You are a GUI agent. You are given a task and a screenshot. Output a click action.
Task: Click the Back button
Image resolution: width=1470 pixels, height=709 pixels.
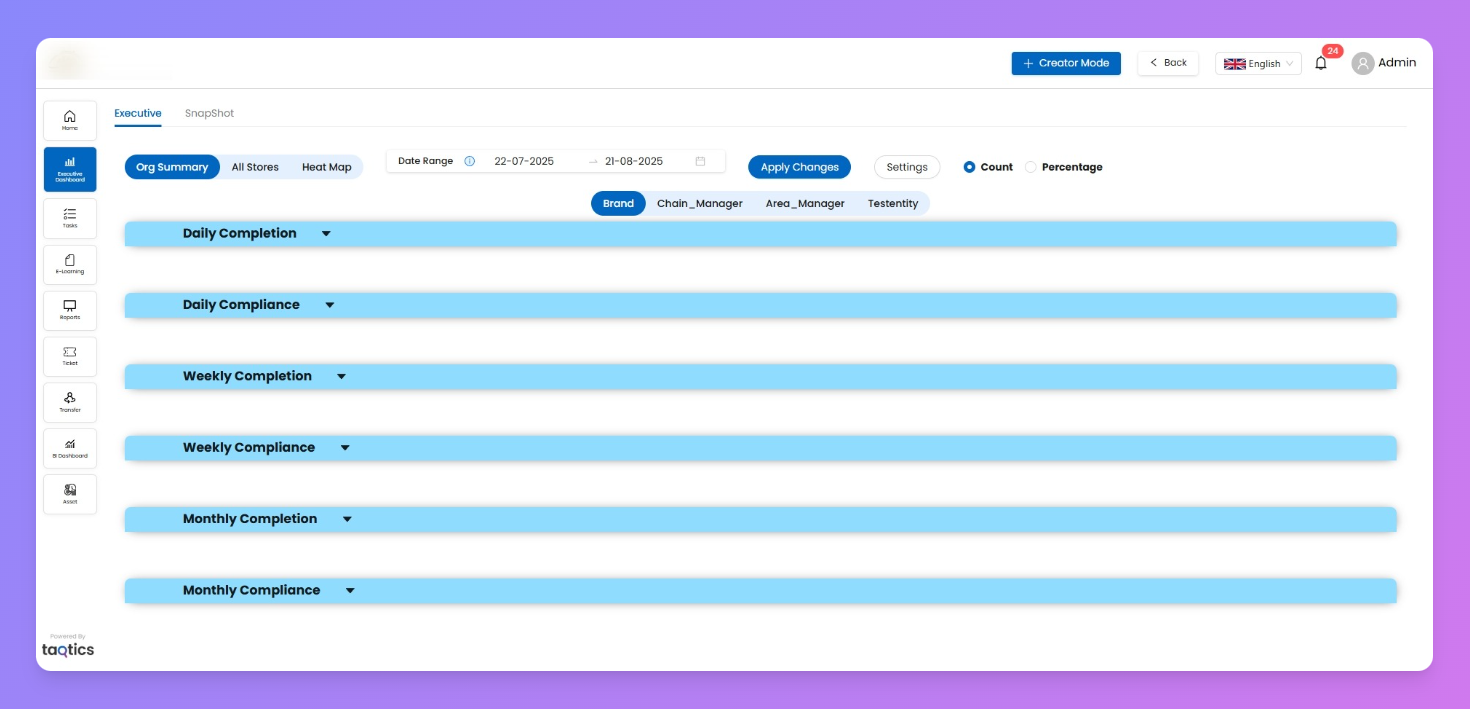[x=1168, y=63]
